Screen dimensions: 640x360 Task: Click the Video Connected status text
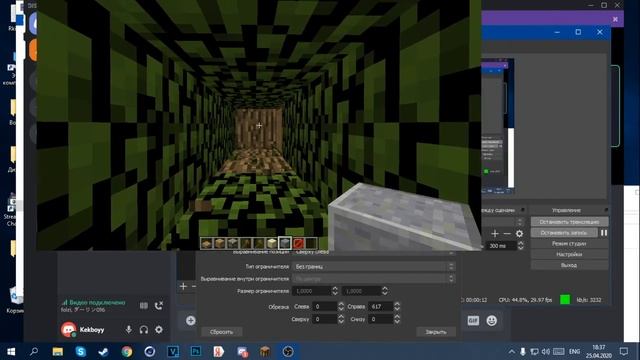pos(97,303)
